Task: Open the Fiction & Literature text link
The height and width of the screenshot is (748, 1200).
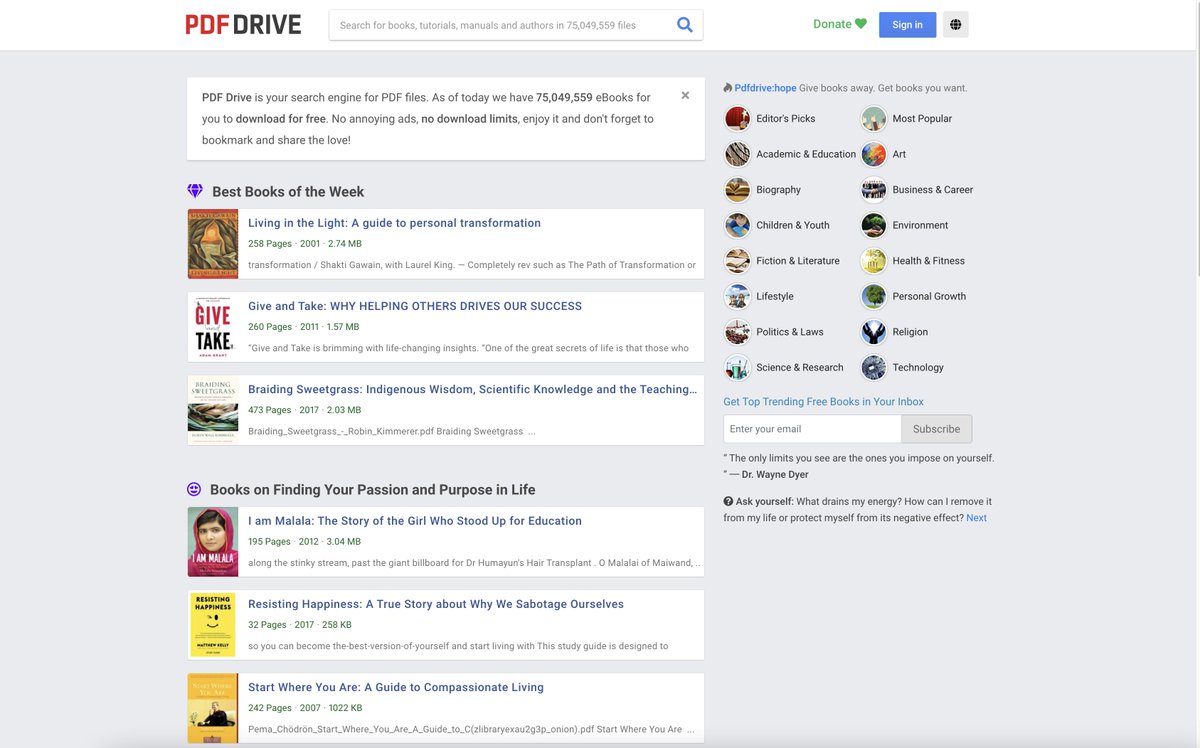Action: click(798, 261)
